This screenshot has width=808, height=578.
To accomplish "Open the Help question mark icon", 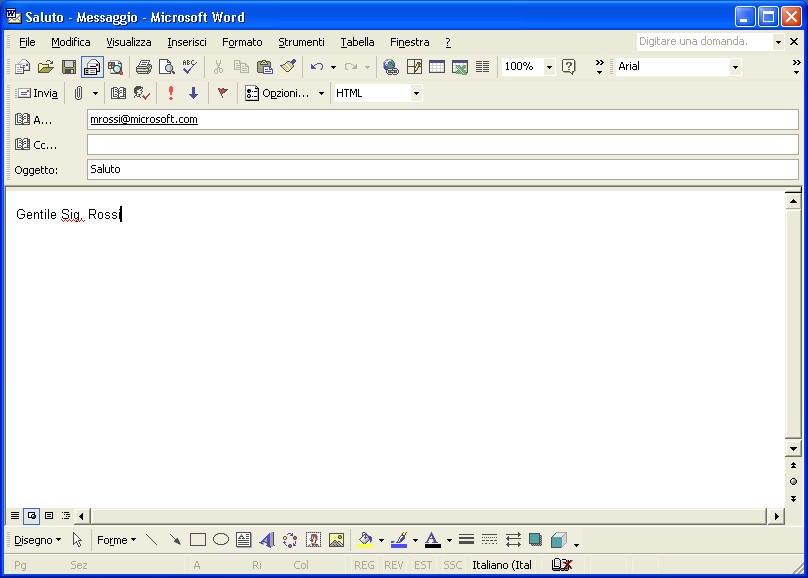I will coord(568,67).
